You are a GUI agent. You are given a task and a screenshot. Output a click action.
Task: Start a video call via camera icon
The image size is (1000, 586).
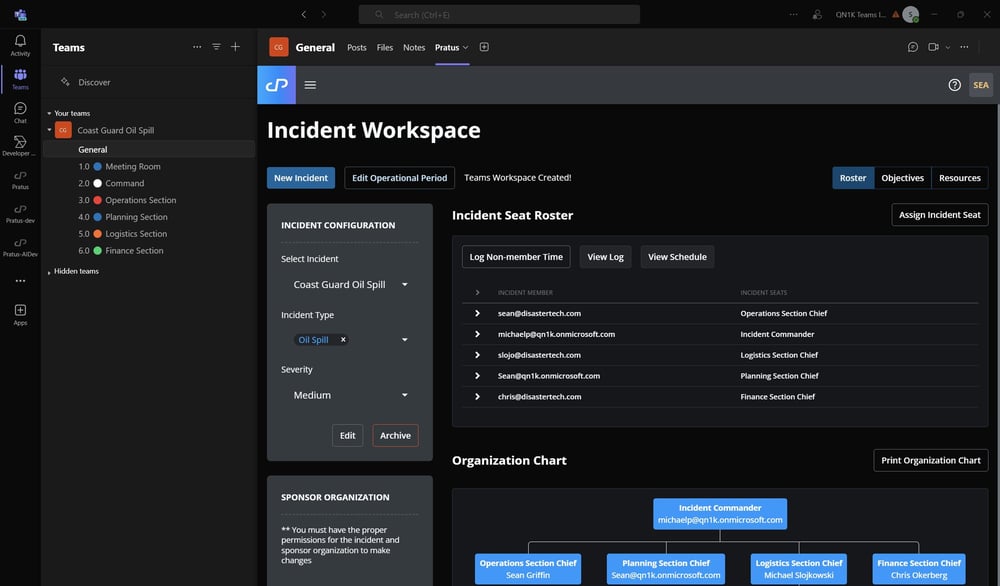point(934,47)
